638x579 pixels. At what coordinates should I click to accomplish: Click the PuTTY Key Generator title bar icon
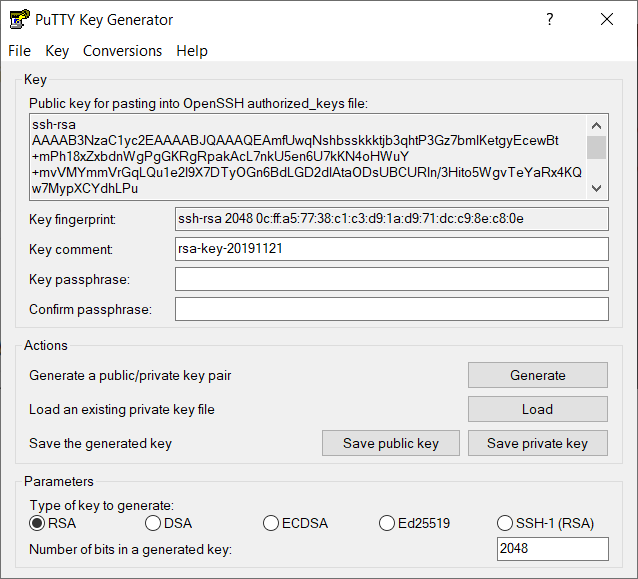[x=18, y=19]
